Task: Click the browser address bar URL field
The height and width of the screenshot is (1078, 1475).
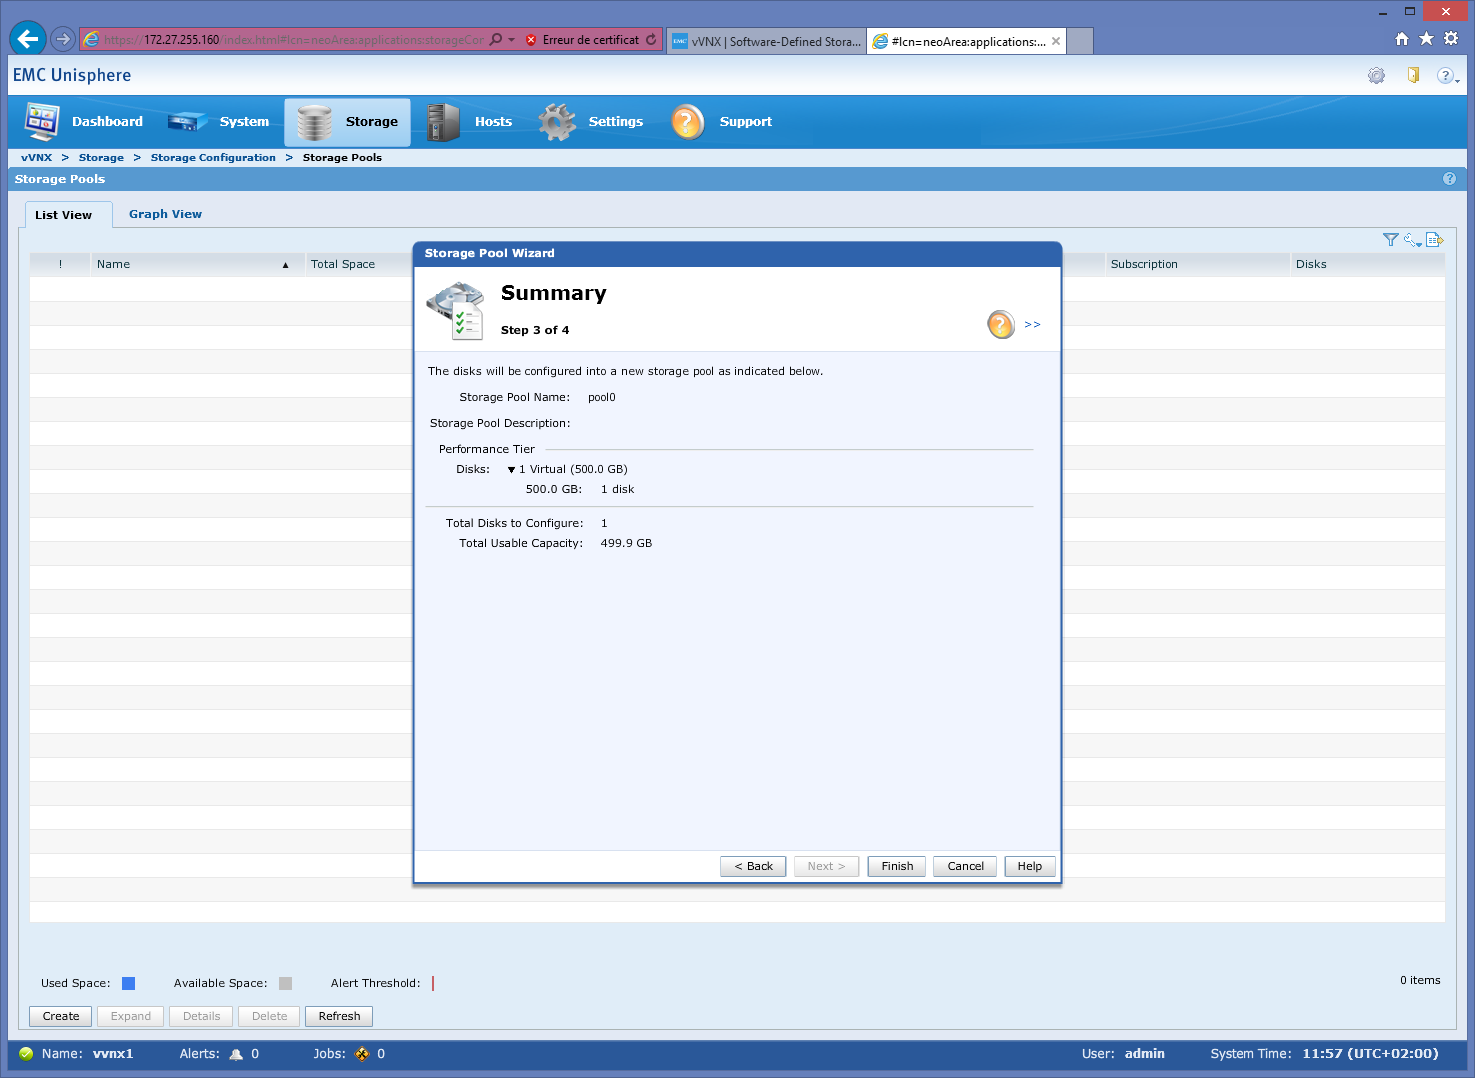Action: point(292,40)
